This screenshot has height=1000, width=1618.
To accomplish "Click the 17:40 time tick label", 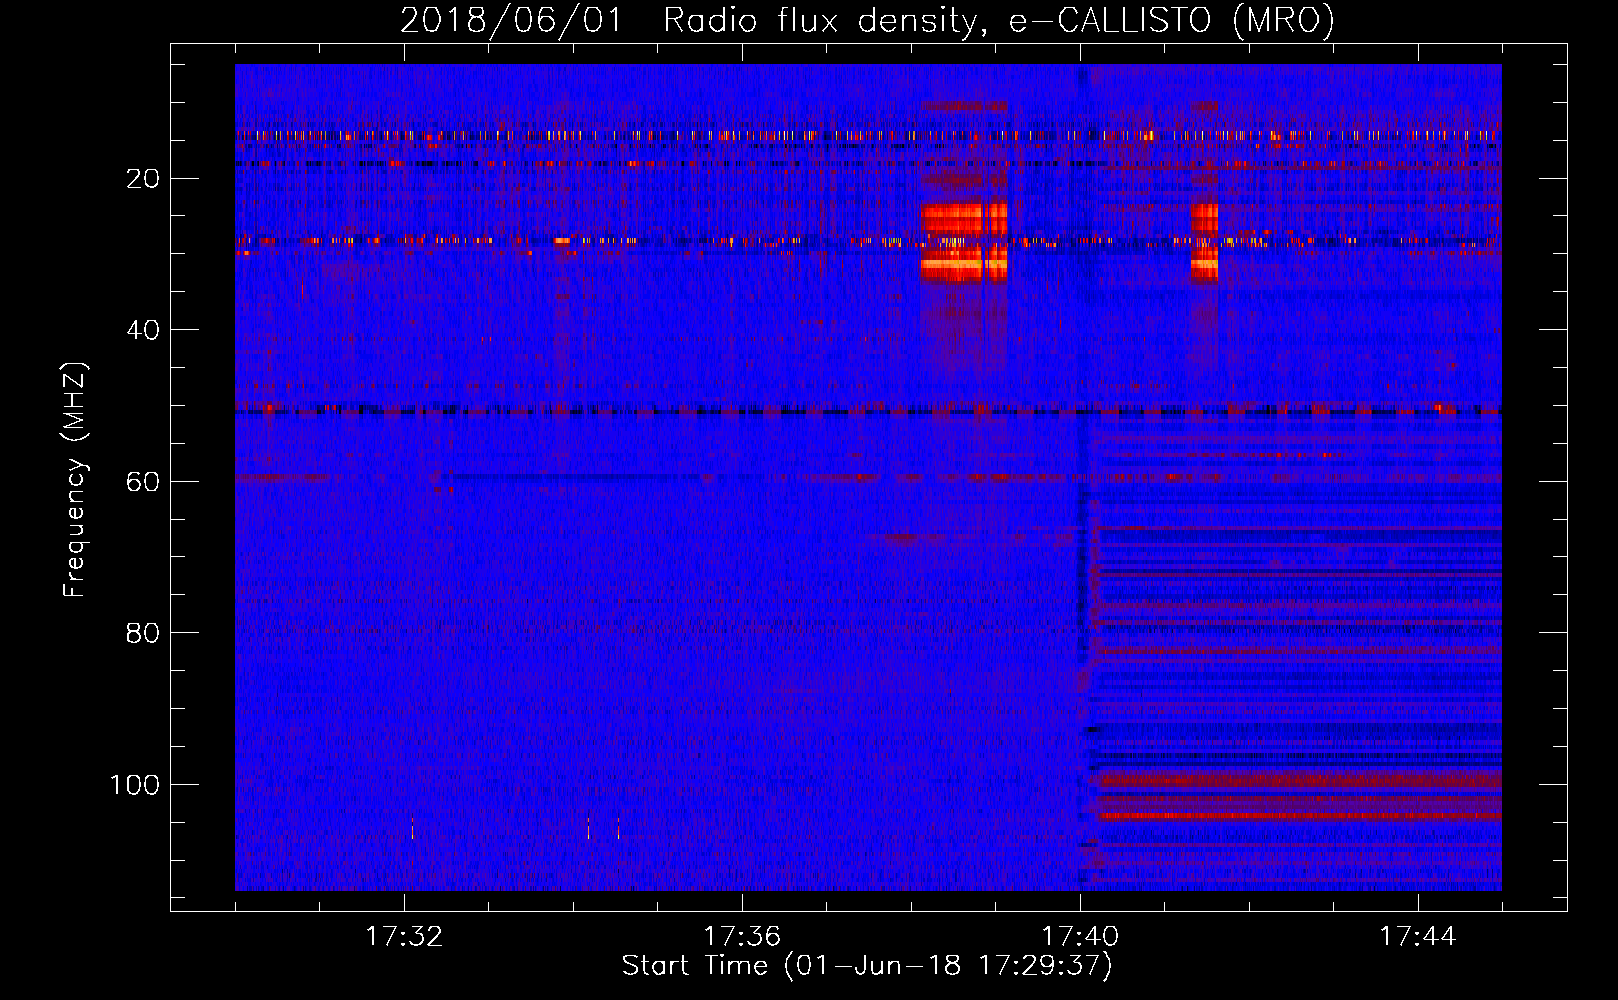I will 1080,937.
